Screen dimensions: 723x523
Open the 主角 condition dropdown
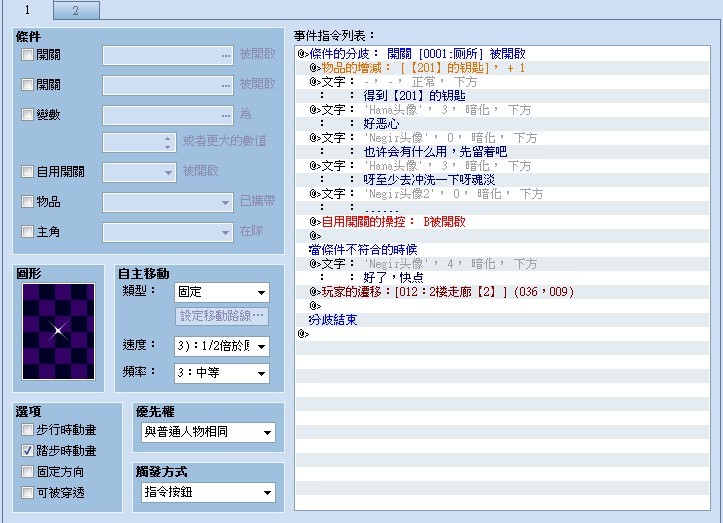(x=168, y=232)
